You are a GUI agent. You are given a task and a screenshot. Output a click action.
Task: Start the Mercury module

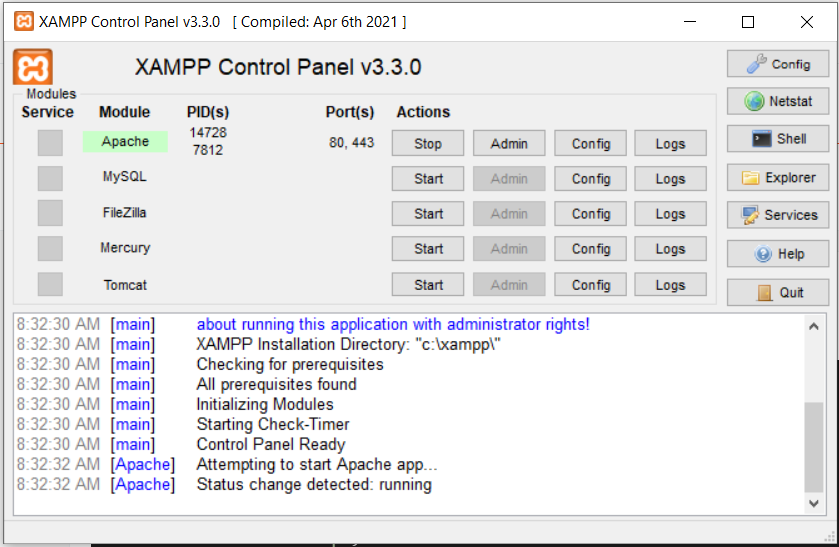428,249
